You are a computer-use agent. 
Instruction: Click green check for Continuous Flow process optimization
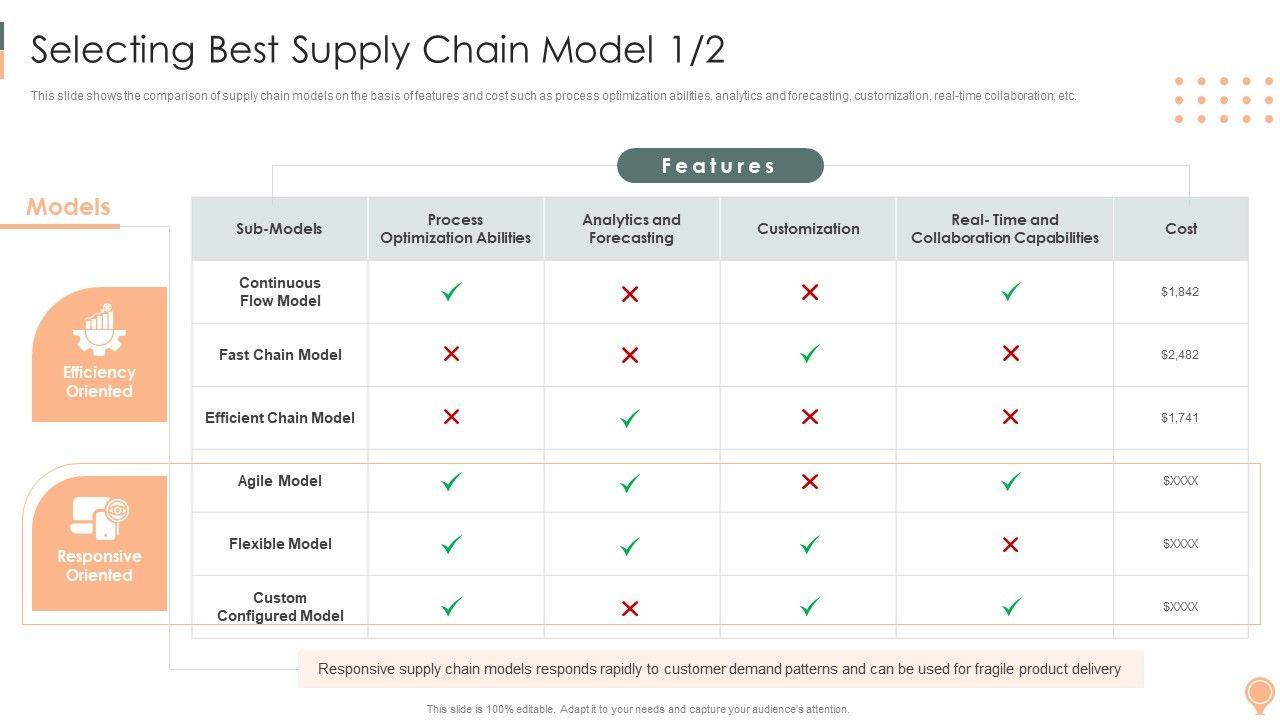(452, 292)
